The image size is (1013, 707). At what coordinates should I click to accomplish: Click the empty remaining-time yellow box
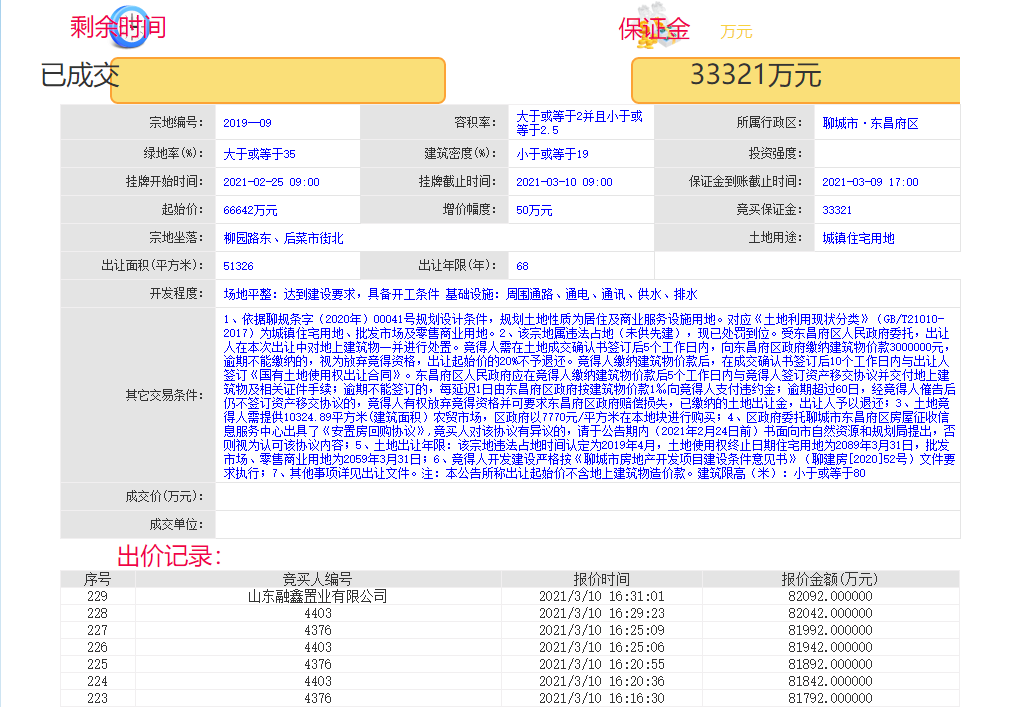click(x=277, y=80)
